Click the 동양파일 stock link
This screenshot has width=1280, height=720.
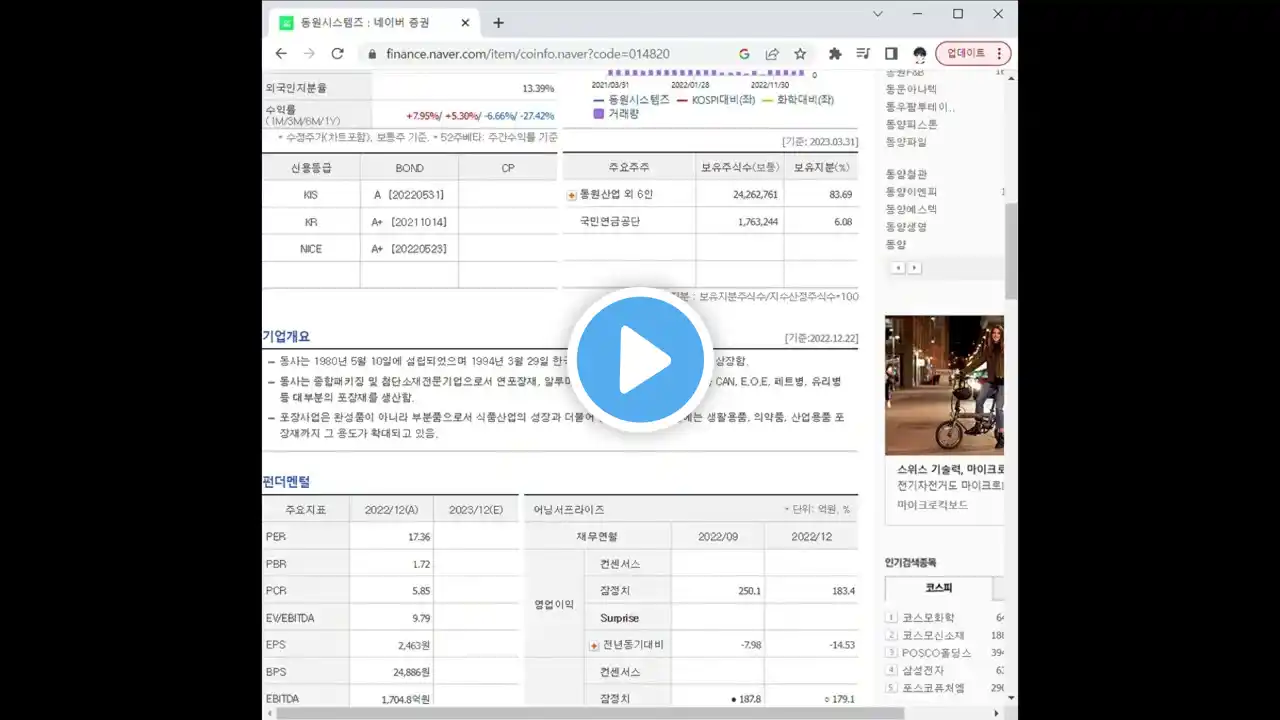[x=905, y=142]
